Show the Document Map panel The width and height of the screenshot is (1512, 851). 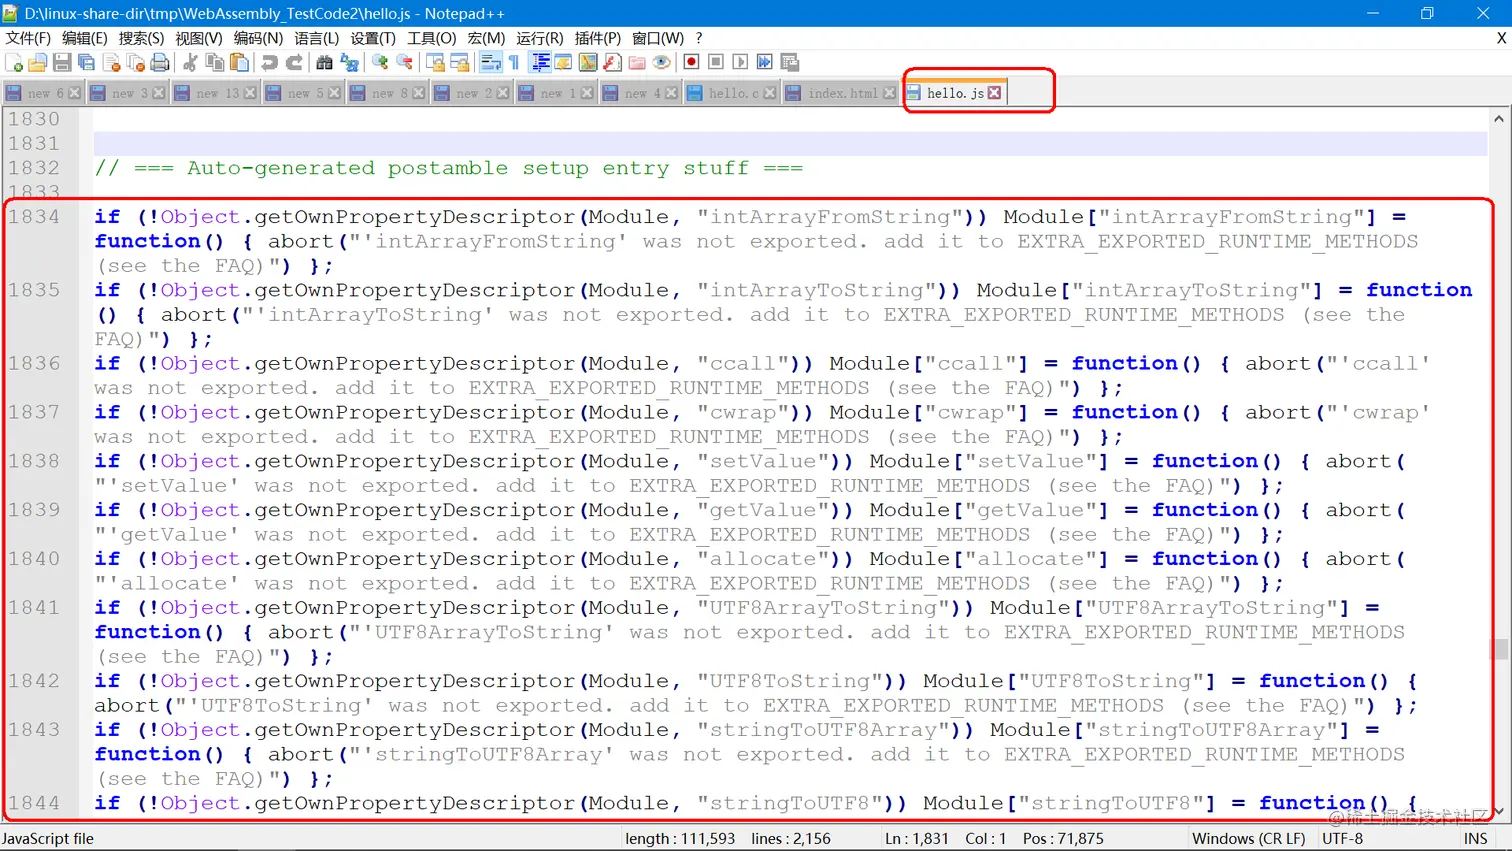pyautogui.click(x=588, y=62)
